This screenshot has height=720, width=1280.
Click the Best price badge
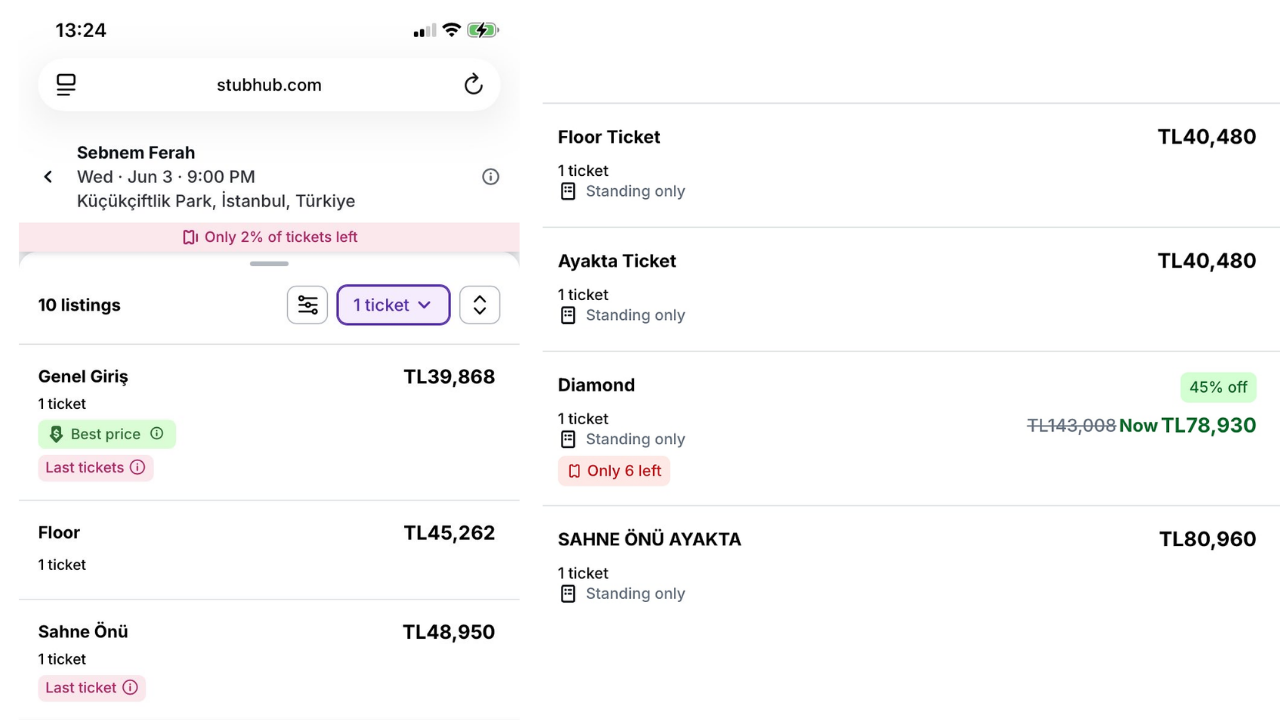(107, 434)
